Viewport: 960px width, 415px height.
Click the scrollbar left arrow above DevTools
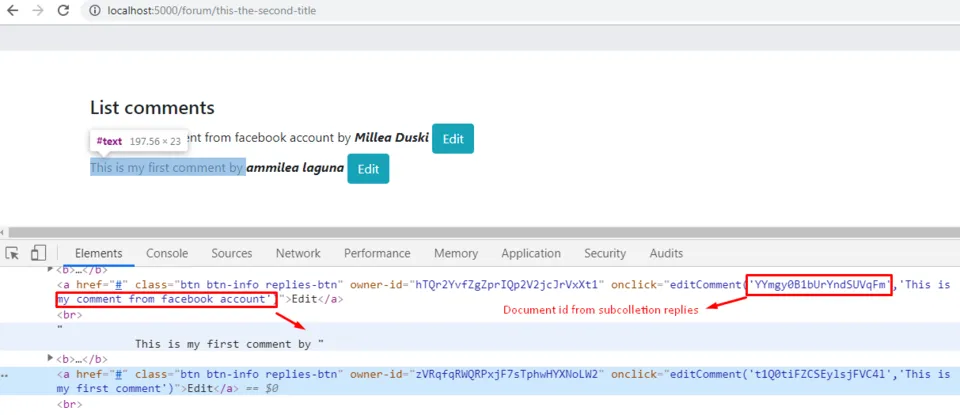tap(2, 233)
